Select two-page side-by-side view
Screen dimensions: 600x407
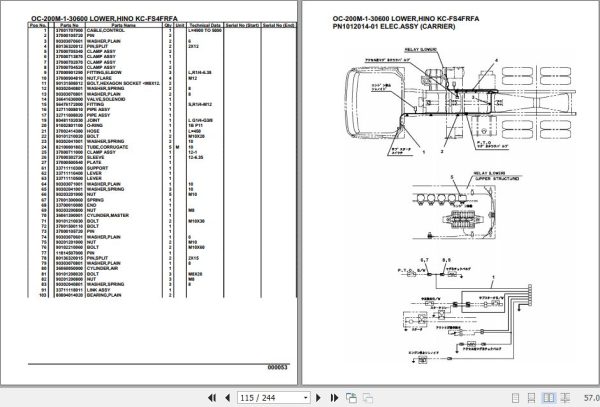click(x=548, y=398)
